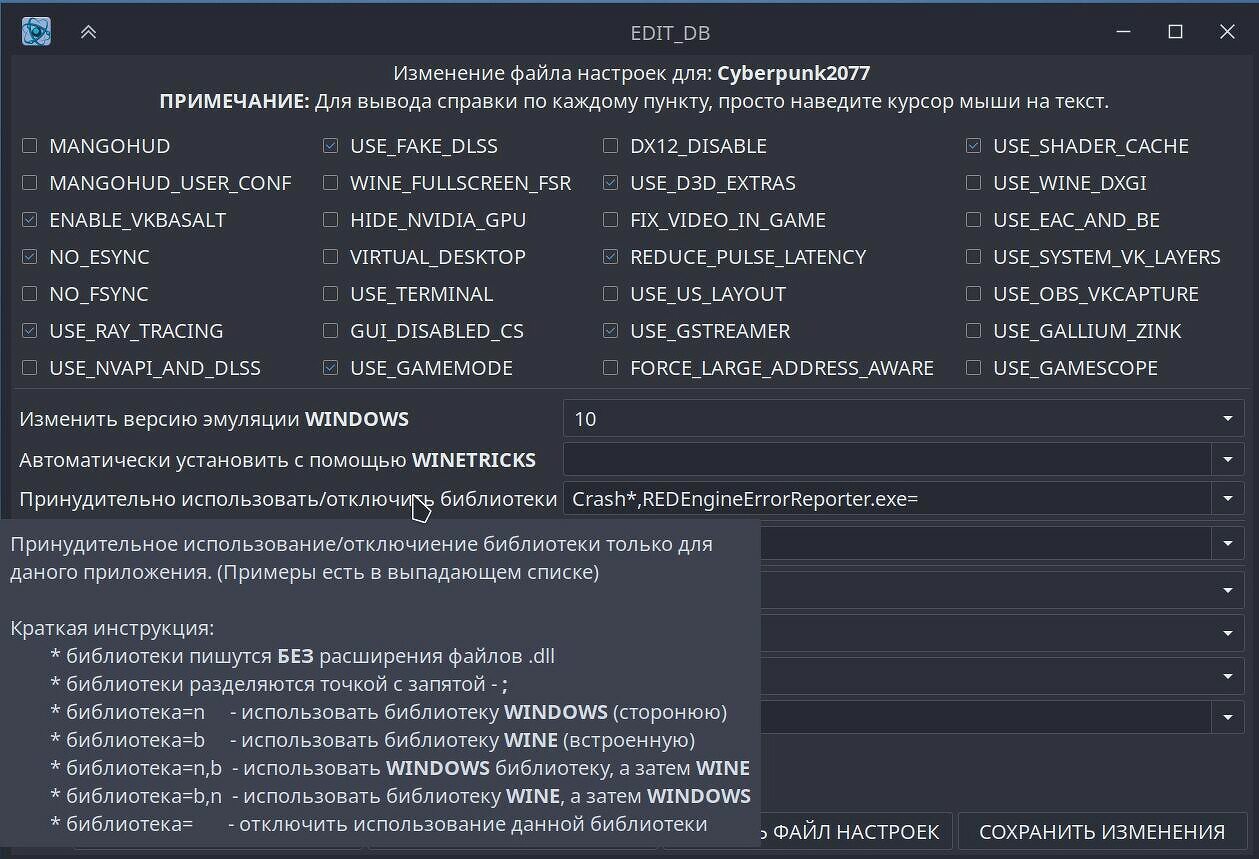Toggle the USE_RAY_TRACING checkbox
The image size is (1259, 859).
[x=30, y=331]
